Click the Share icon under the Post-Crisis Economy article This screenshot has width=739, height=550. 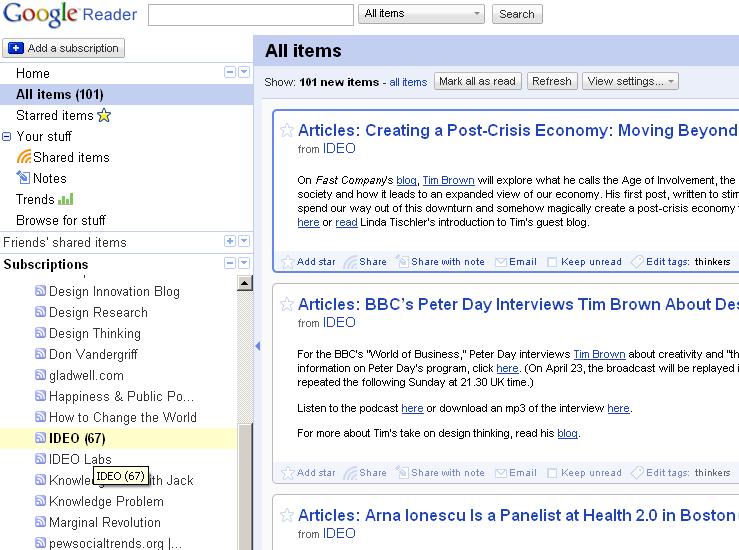click(x=350, y=262)
